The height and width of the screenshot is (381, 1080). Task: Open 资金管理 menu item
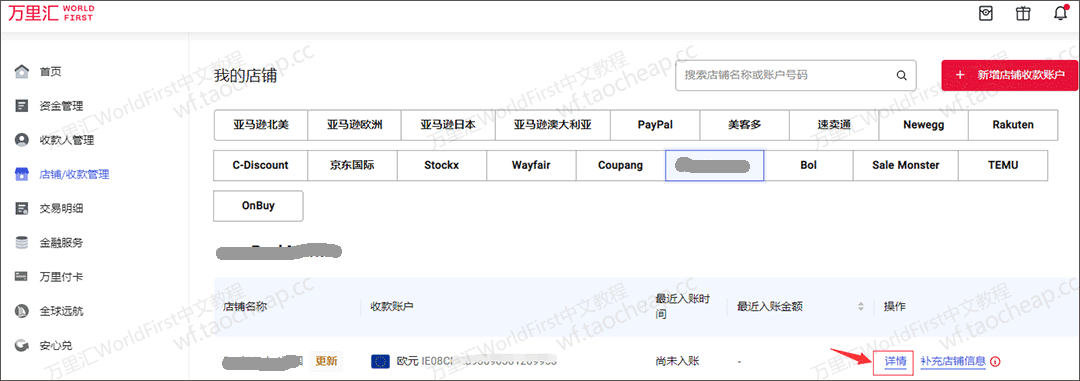pos(61,106)
